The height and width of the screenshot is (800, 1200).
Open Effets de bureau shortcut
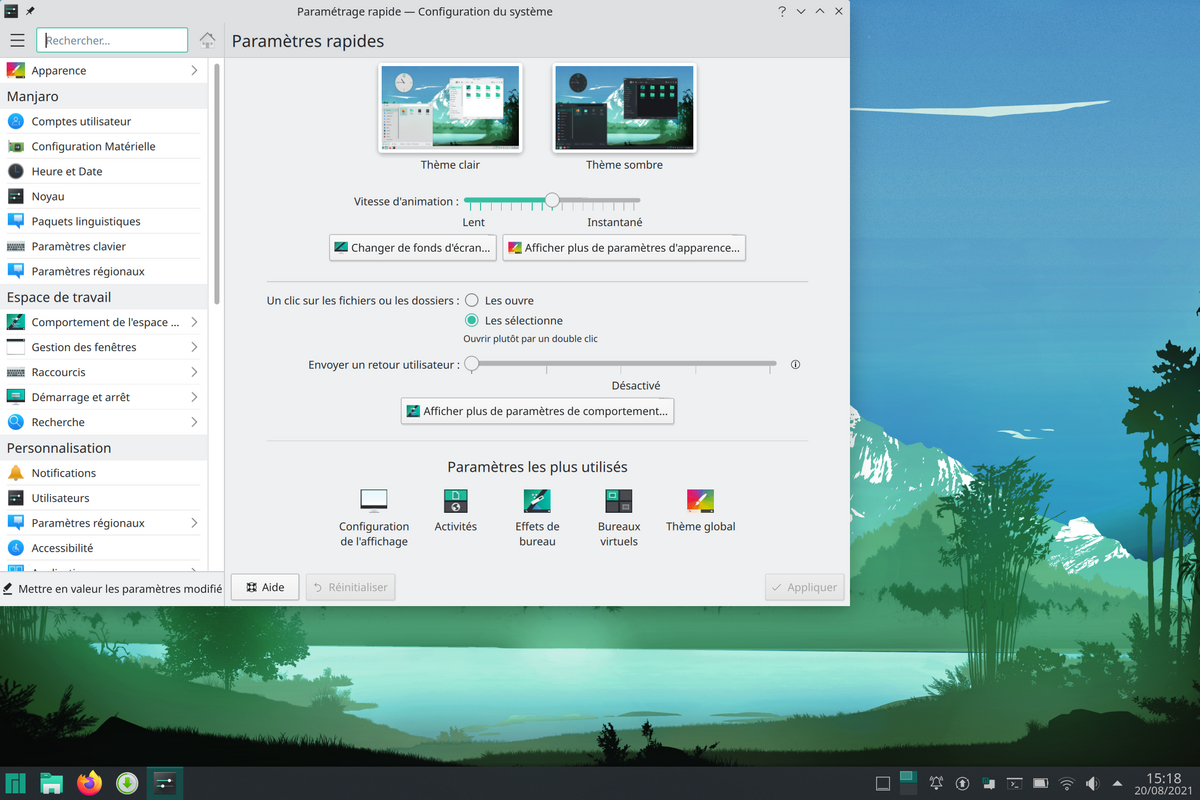tap(537, 518)
